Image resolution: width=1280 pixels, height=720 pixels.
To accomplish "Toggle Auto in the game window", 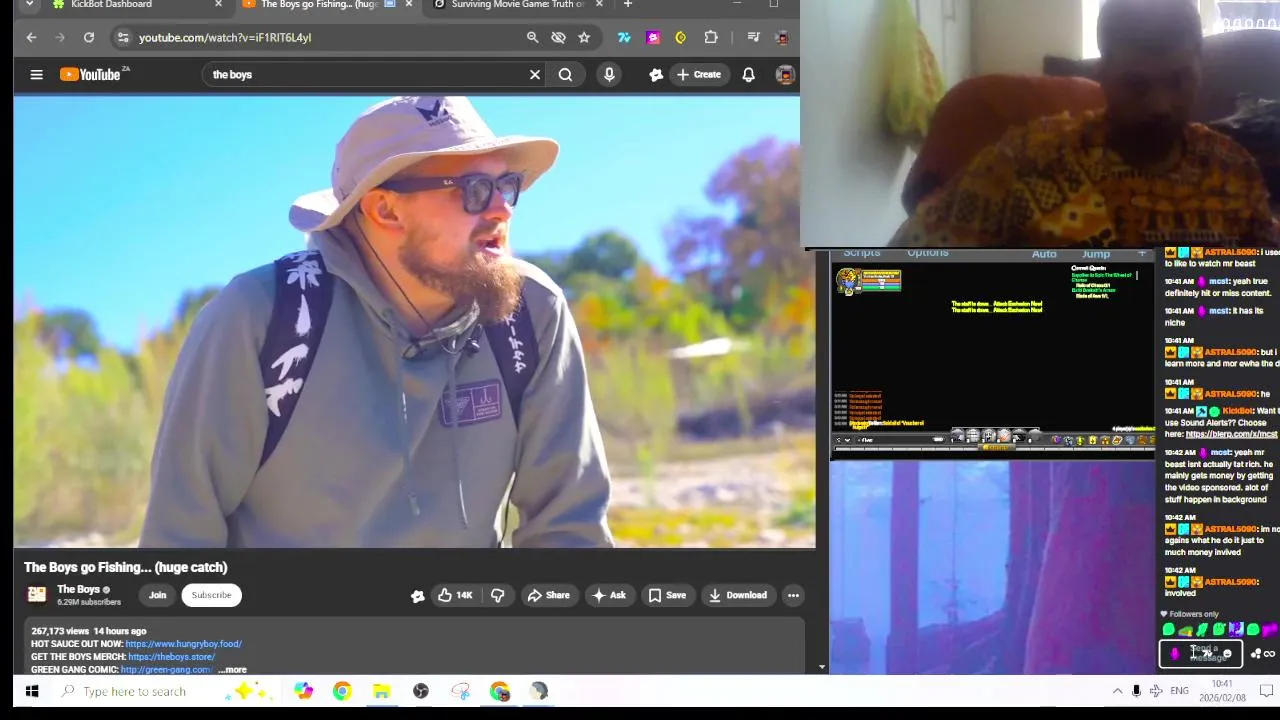I will coord(1044,254).
